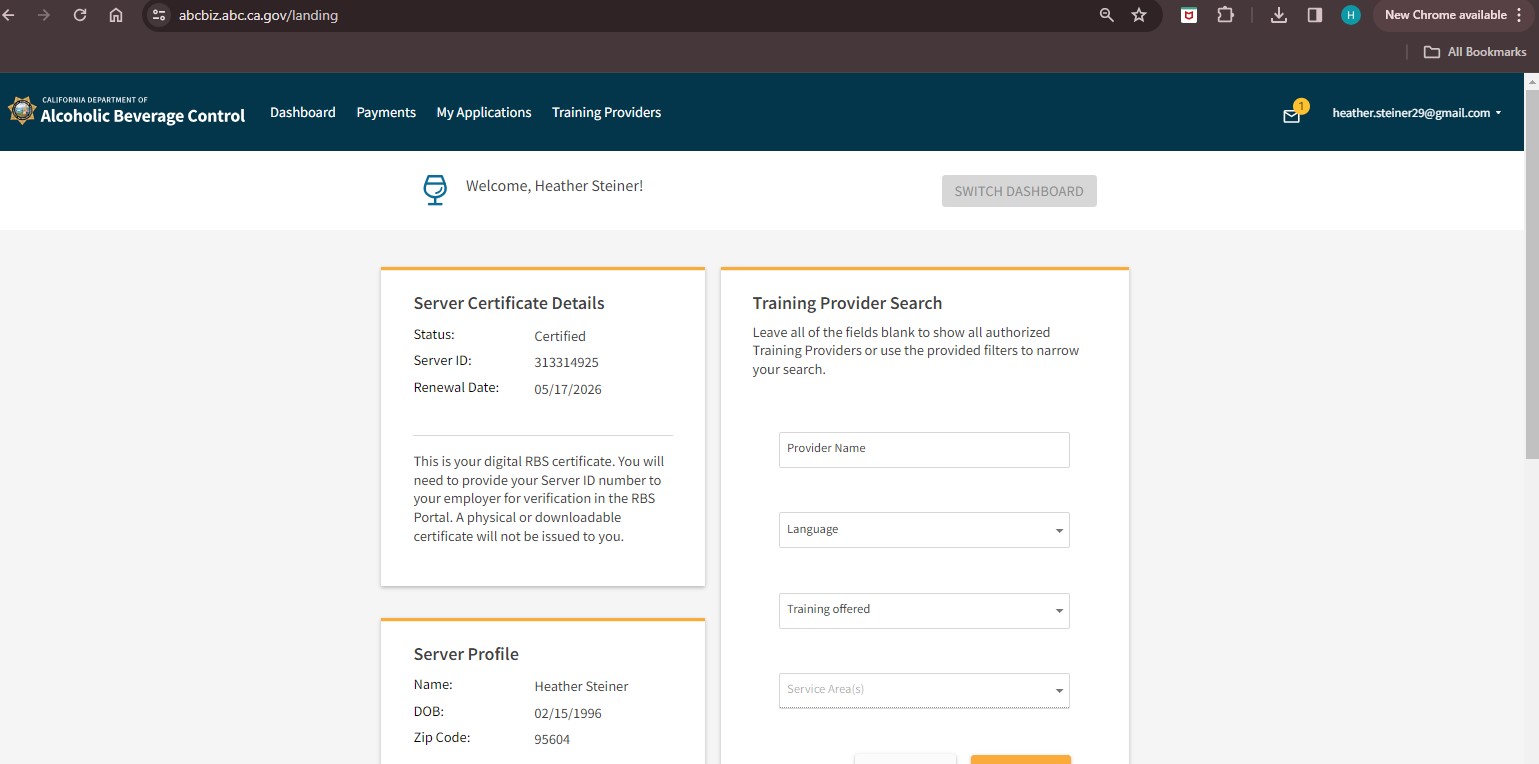1539x764 pixels.
Task: Expand the Training offered dropdown
Action: 923,610
